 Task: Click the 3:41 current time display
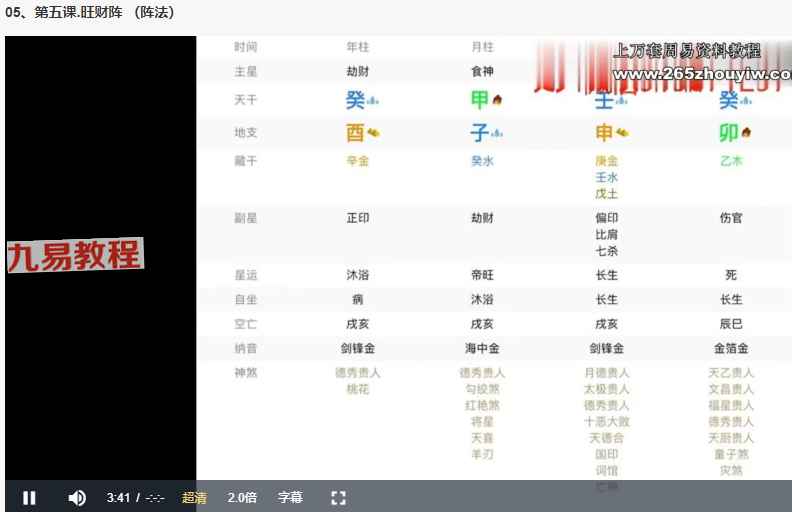click(x=117, y=497)
